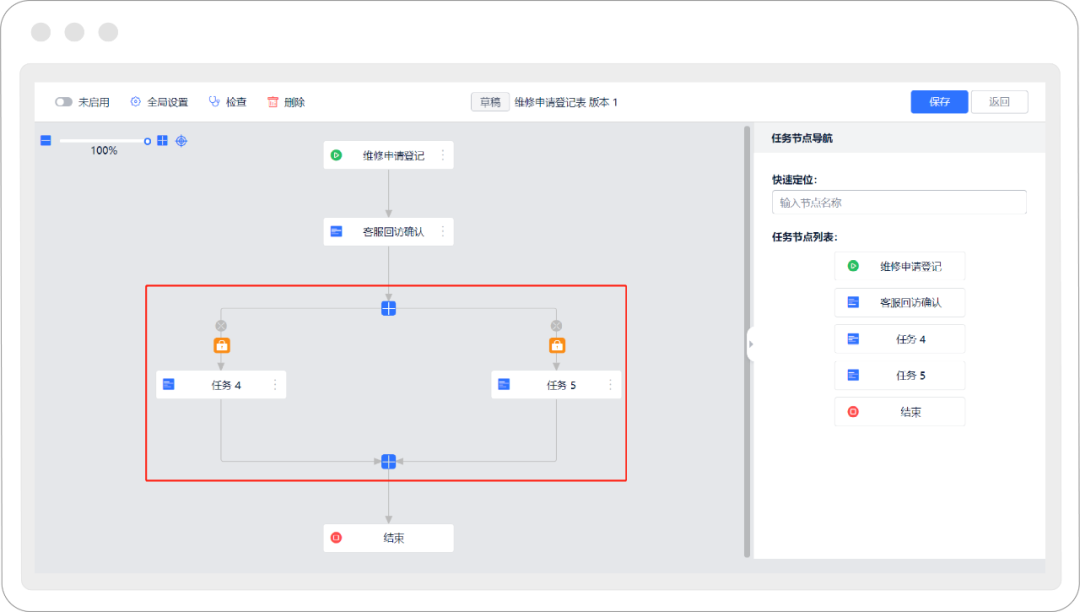Click the blue grid layout icon by zoom slider

[x=162, y=141]
